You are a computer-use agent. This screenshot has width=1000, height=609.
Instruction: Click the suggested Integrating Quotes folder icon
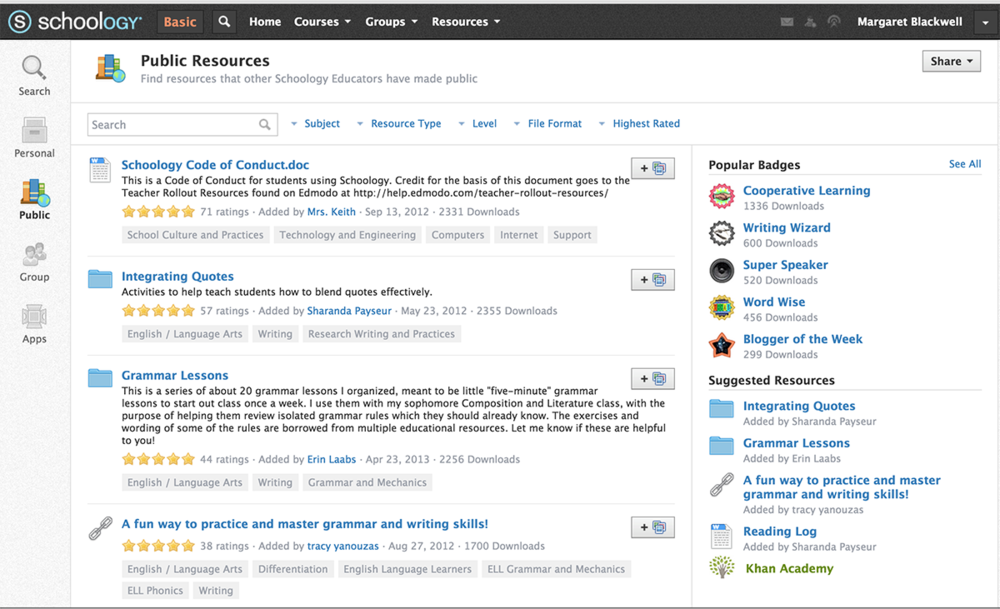pos(721,408)
